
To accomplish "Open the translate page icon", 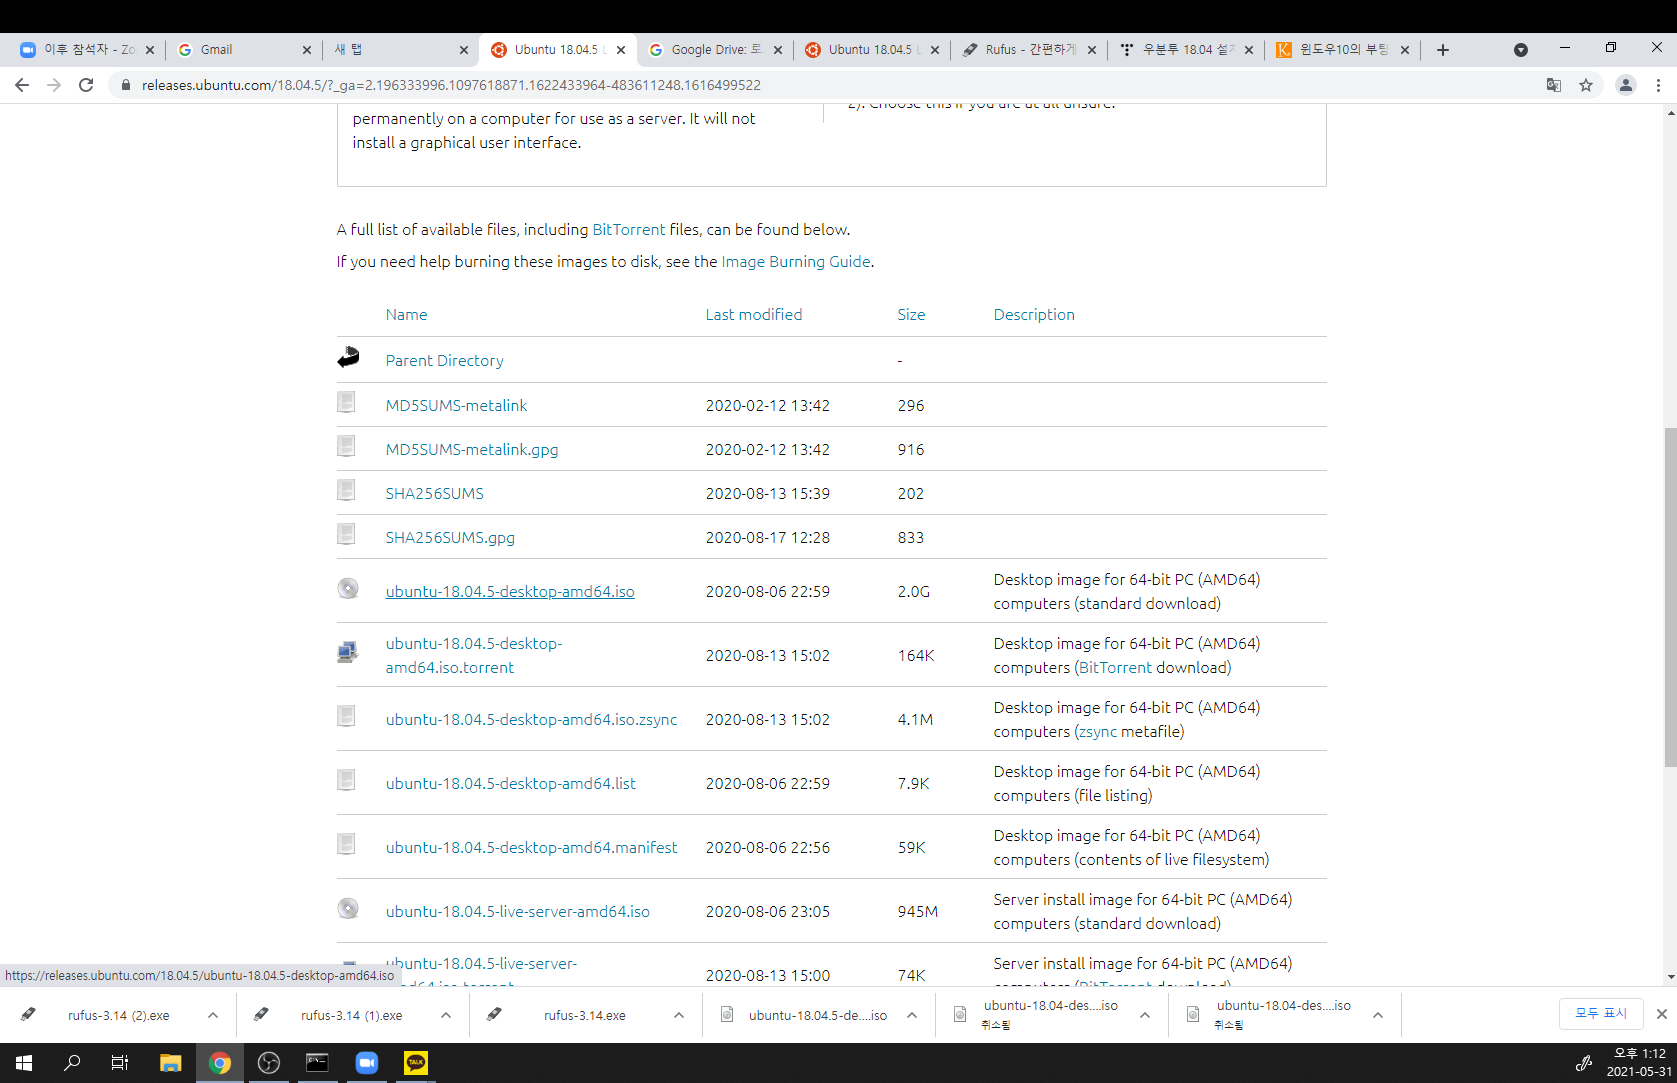I will coord(1554,85).
